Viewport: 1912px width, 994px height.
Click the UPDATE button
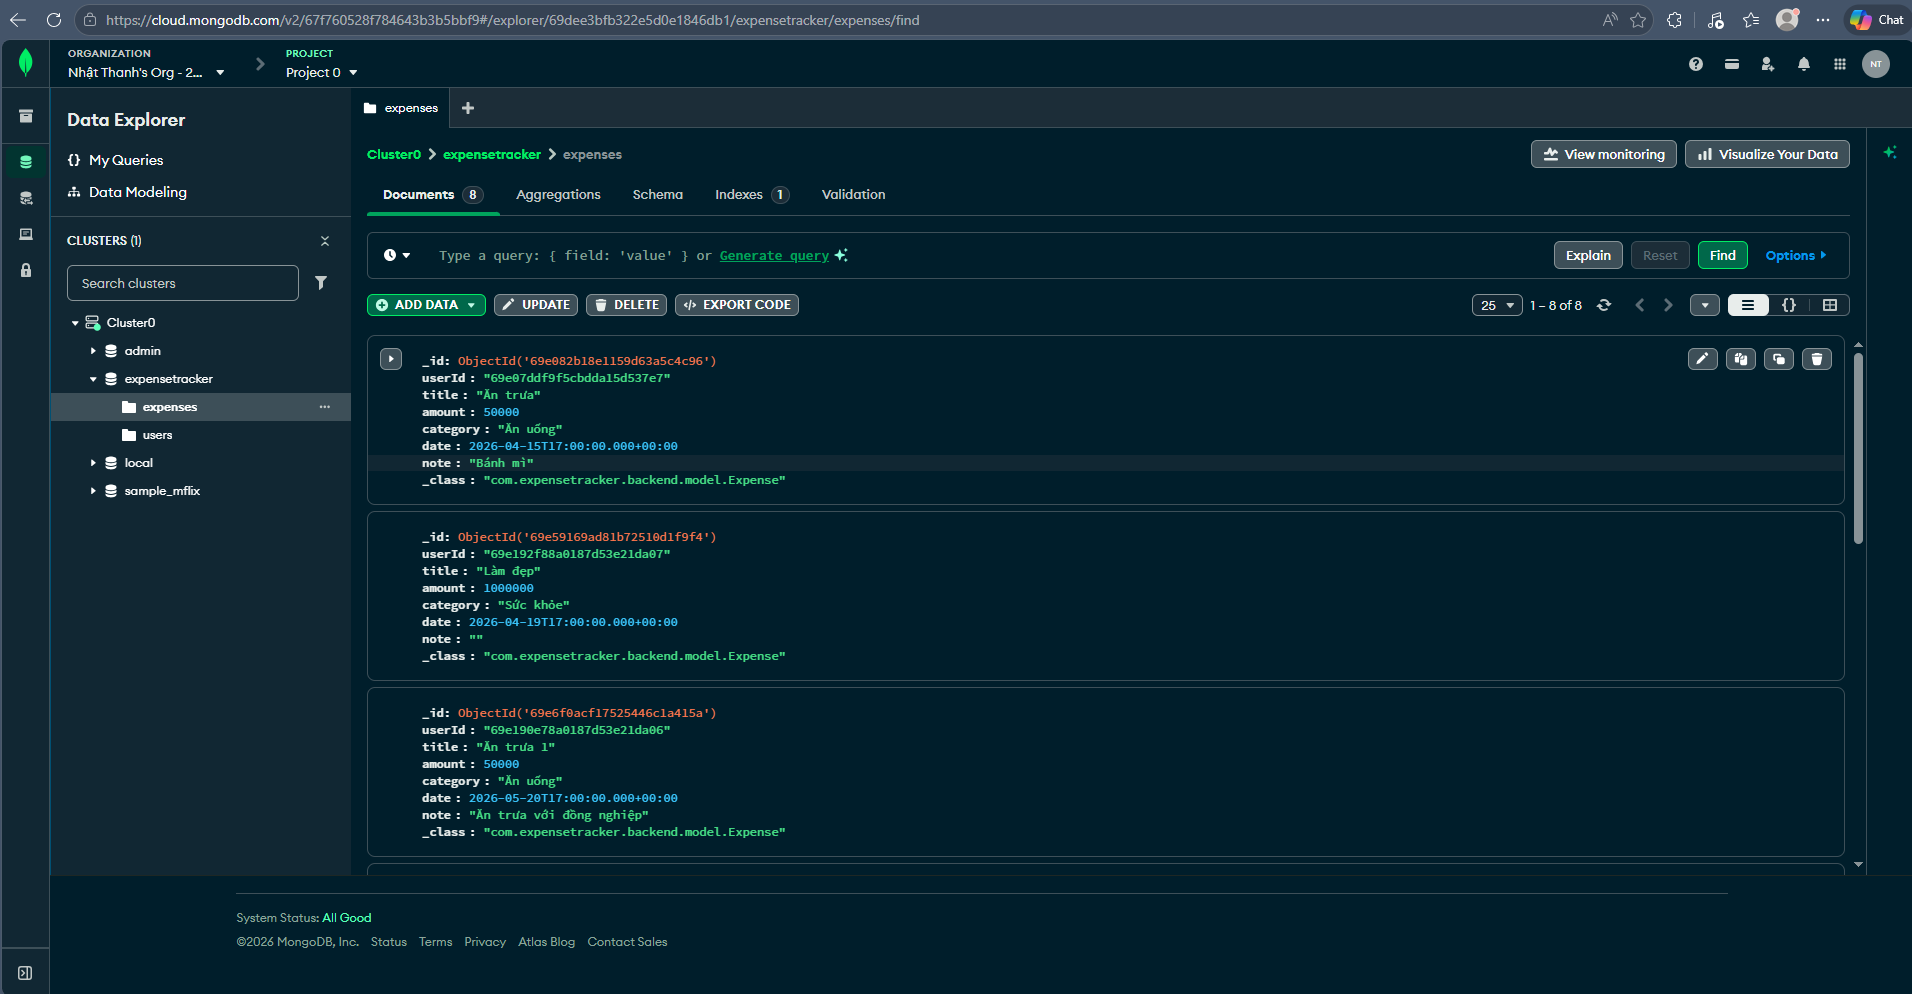click(x=536, y=305)
